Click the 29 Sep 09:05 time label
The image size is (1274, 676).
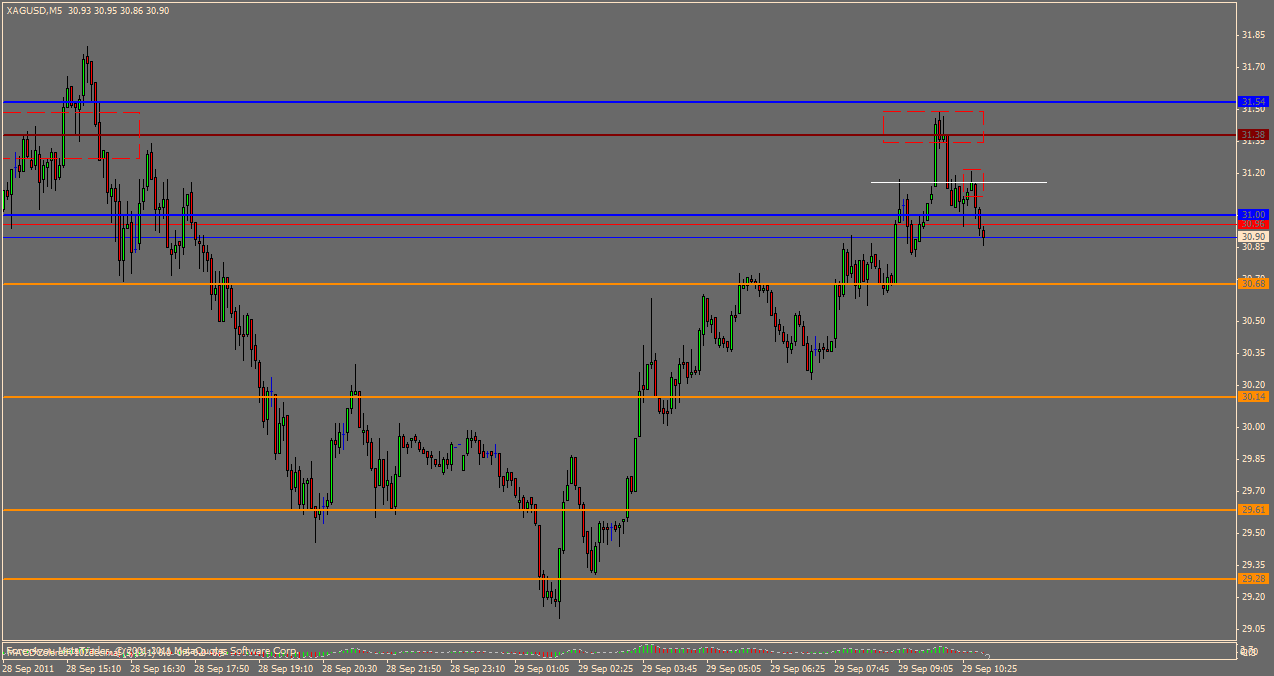click(x=926, y=667)
